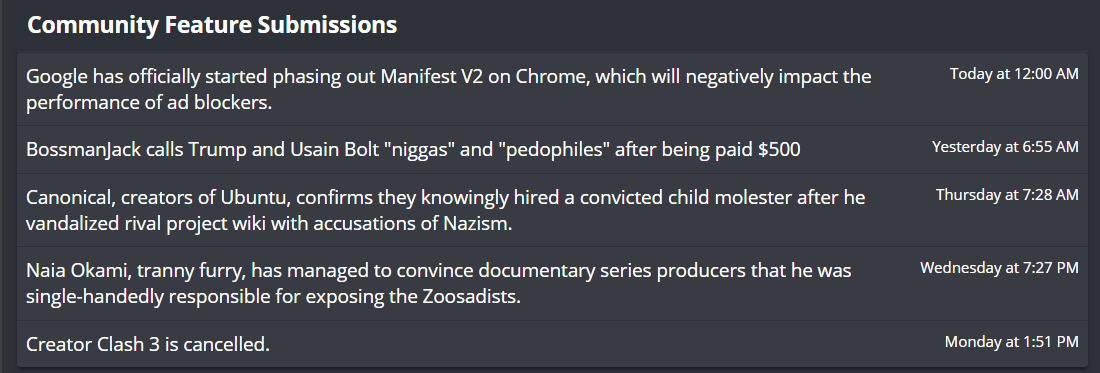The height and width of the screenshot is (373, 1100).
Task: Click the '$500' amount in second submission
Action: coord(779,149)
